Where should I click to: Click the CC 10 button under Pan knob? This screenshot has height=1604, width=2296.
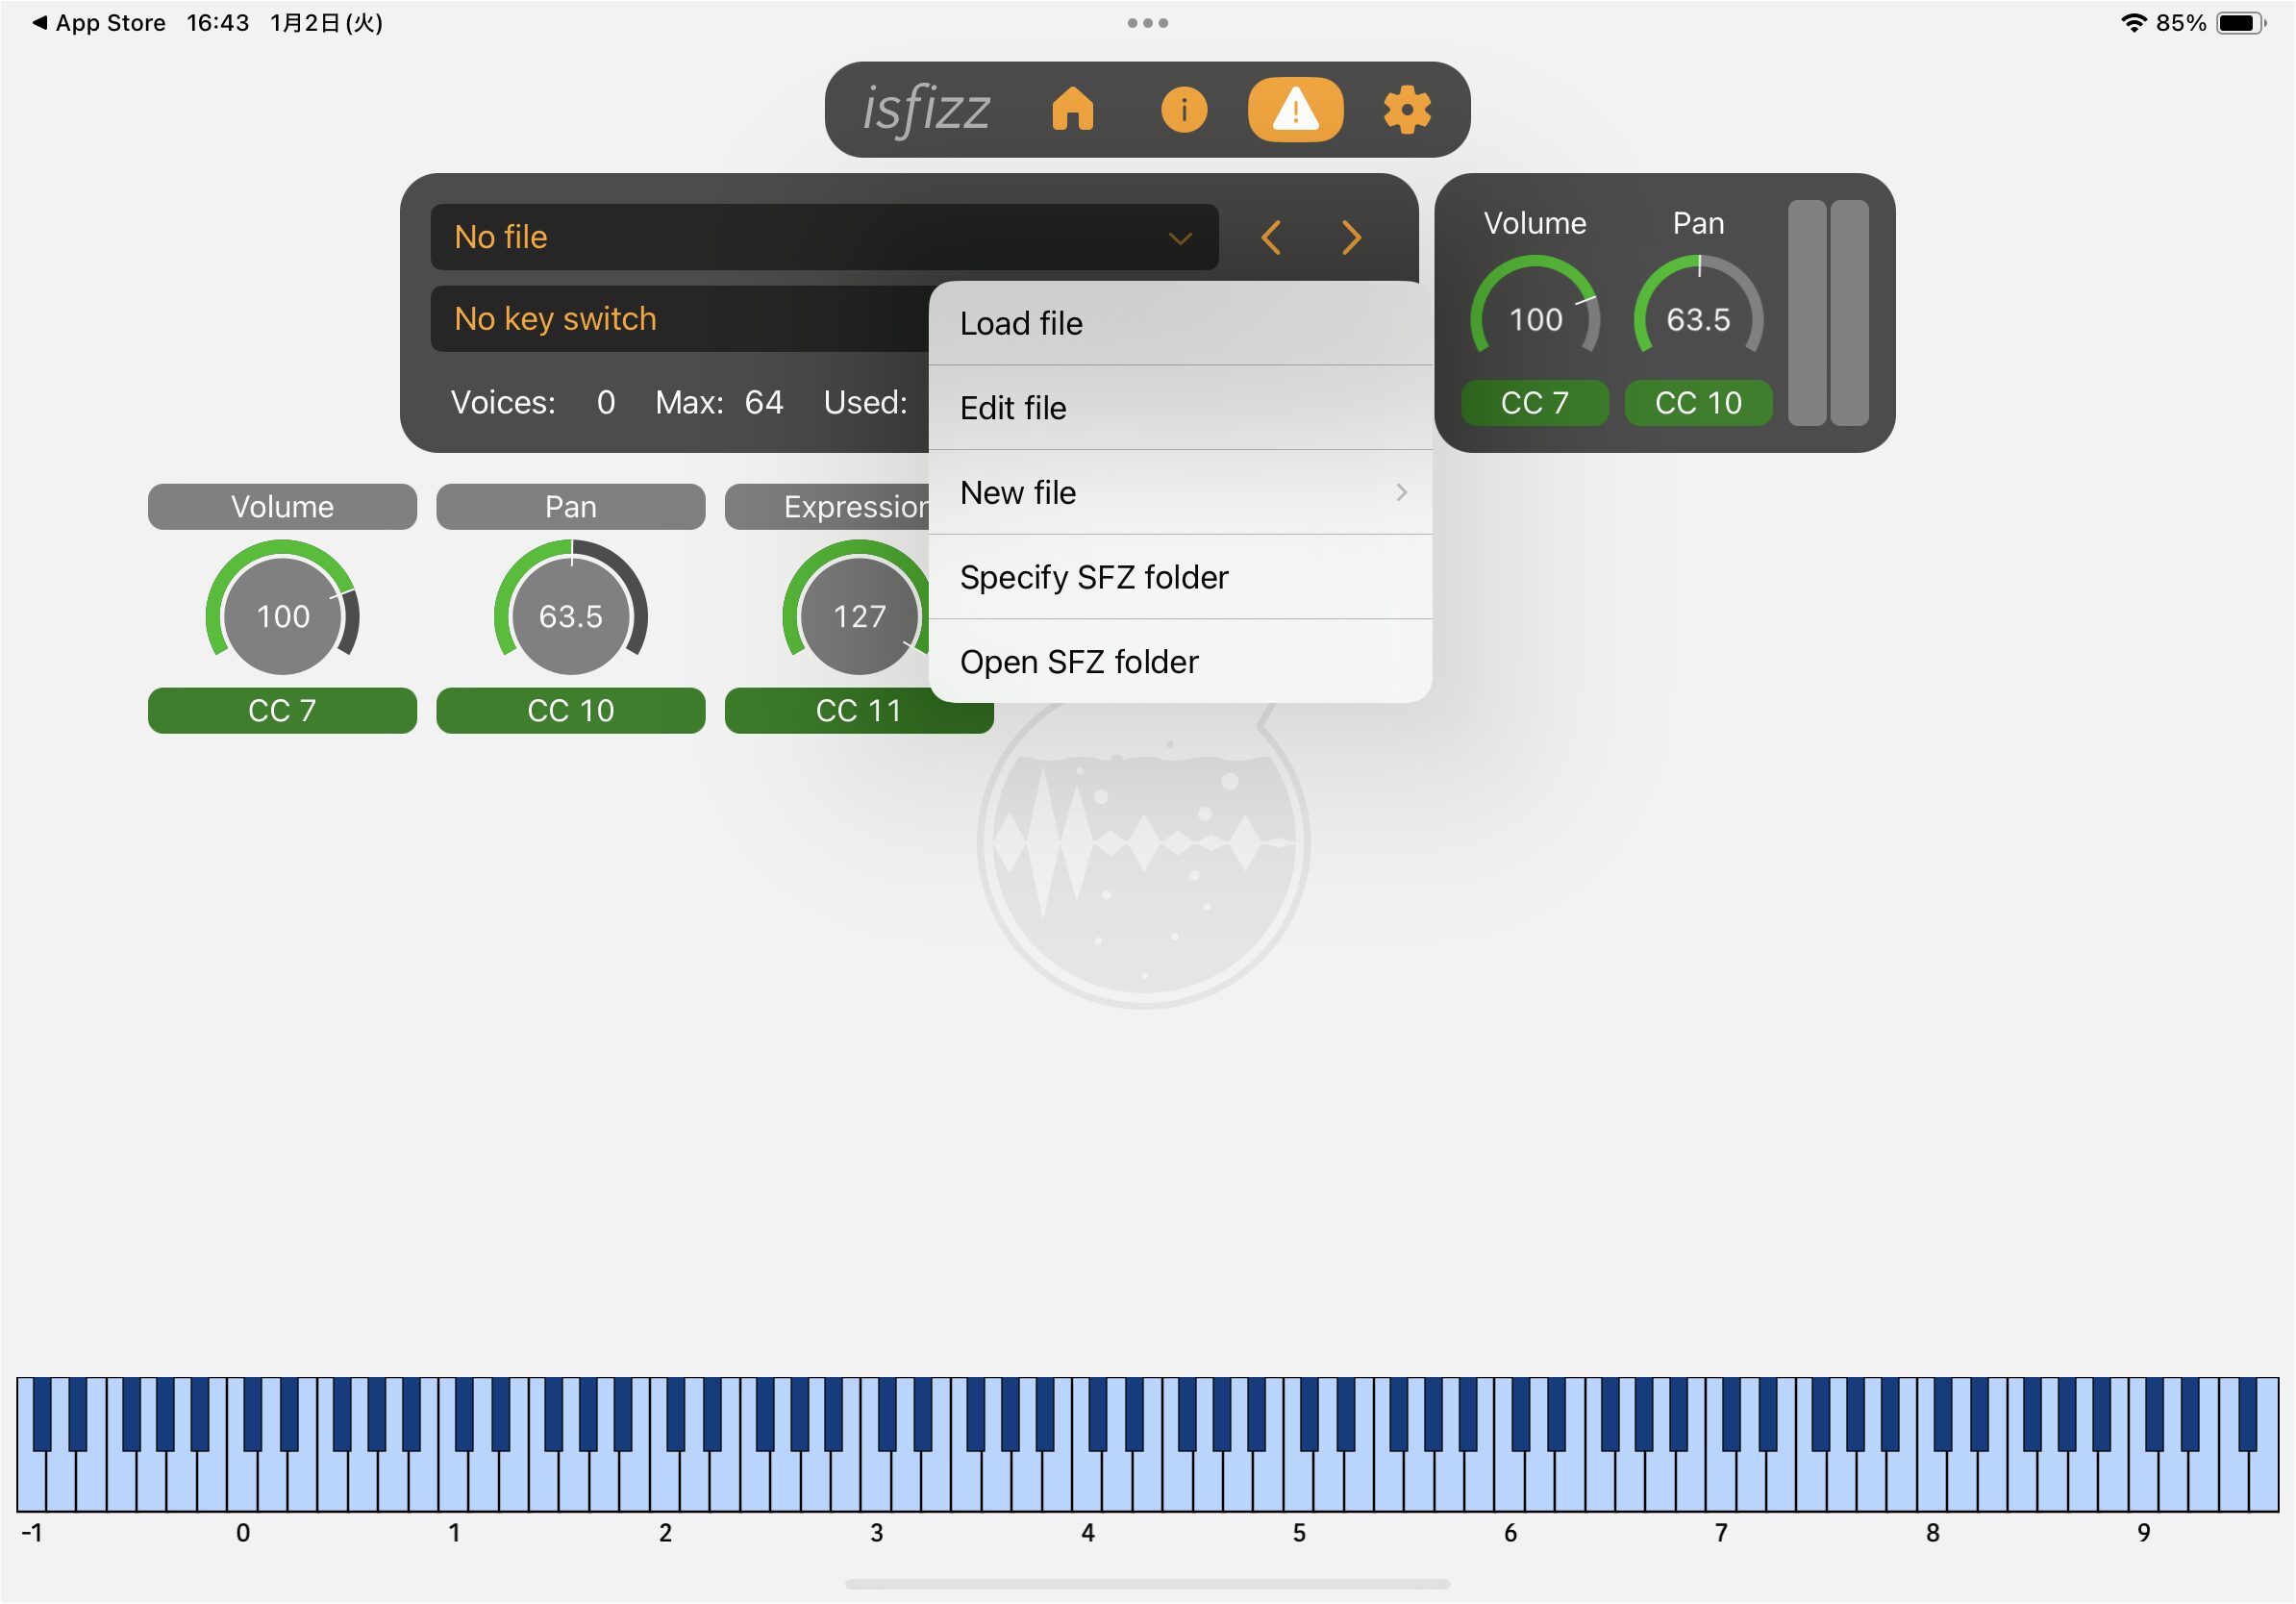click(x=570, y=711)
